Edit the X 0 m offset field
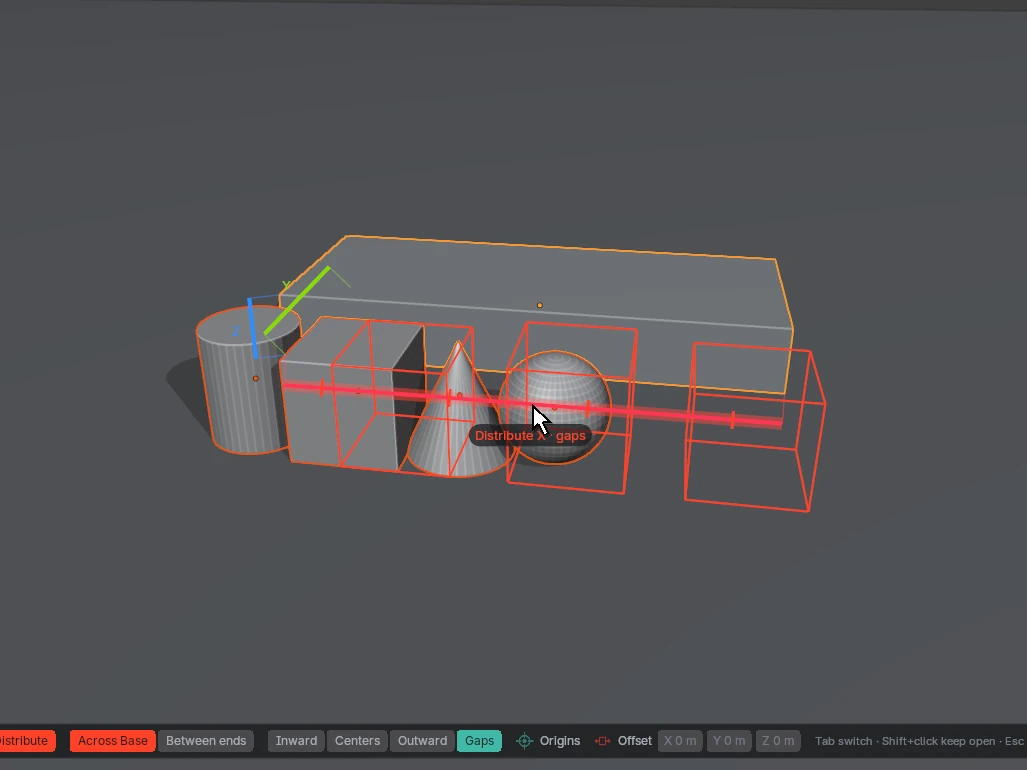1027x770 pixels. pos(681,741)
